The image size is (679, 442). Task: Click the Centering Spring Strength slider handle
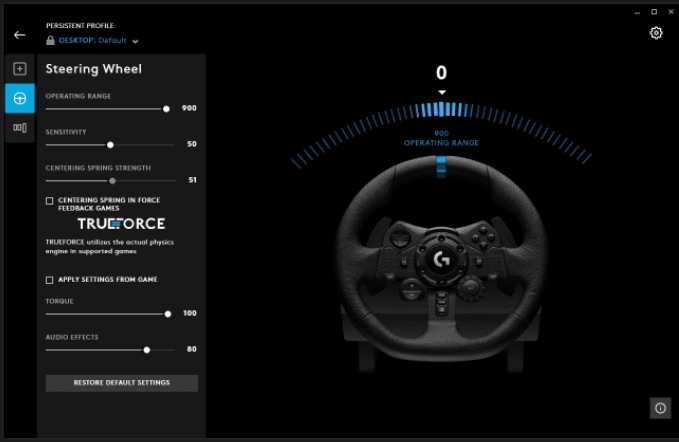[113, 181]
